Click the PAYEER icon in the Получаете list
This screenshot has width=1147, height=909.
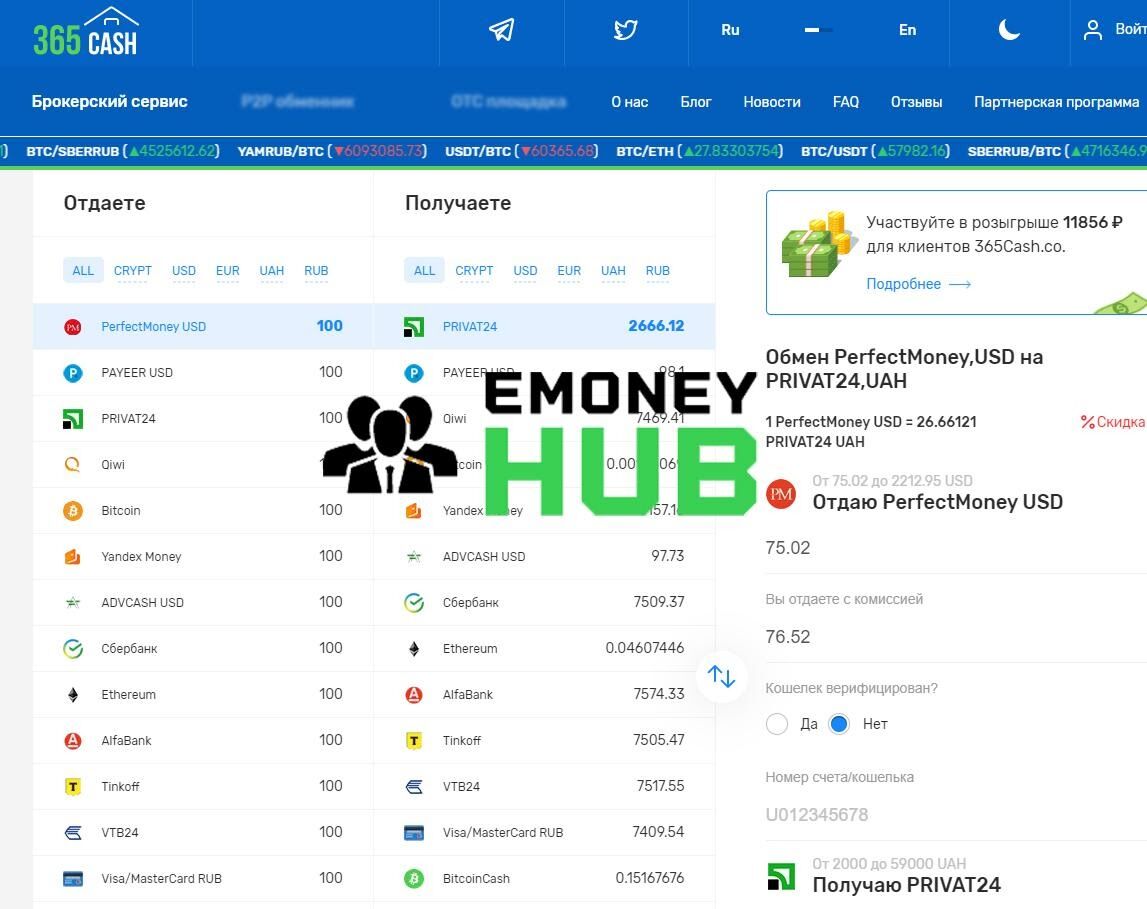tap(414, 373)
